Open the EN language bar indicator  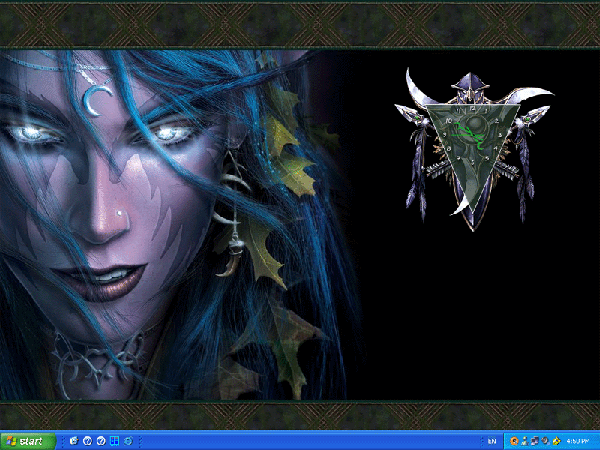(492, 442)
